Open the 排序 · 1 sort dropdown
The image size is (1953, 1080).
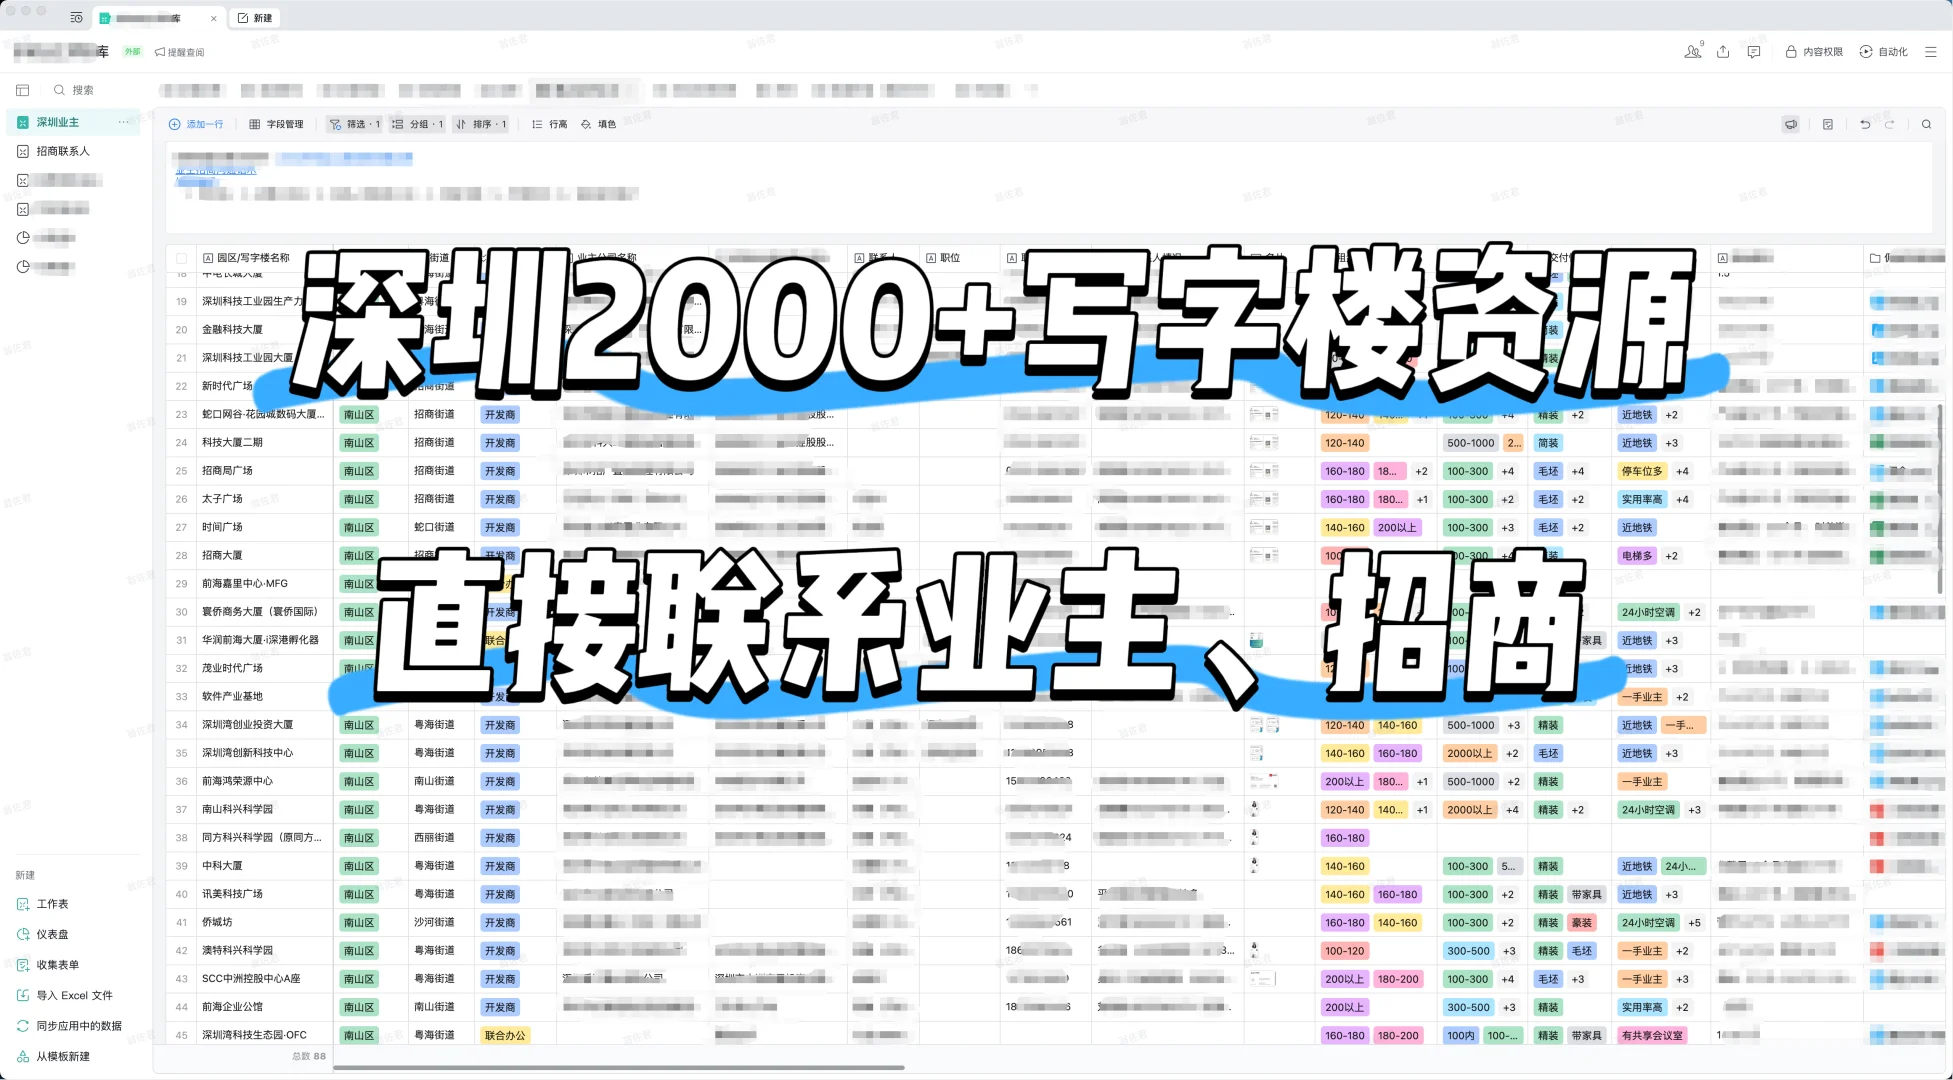point(481,124)
